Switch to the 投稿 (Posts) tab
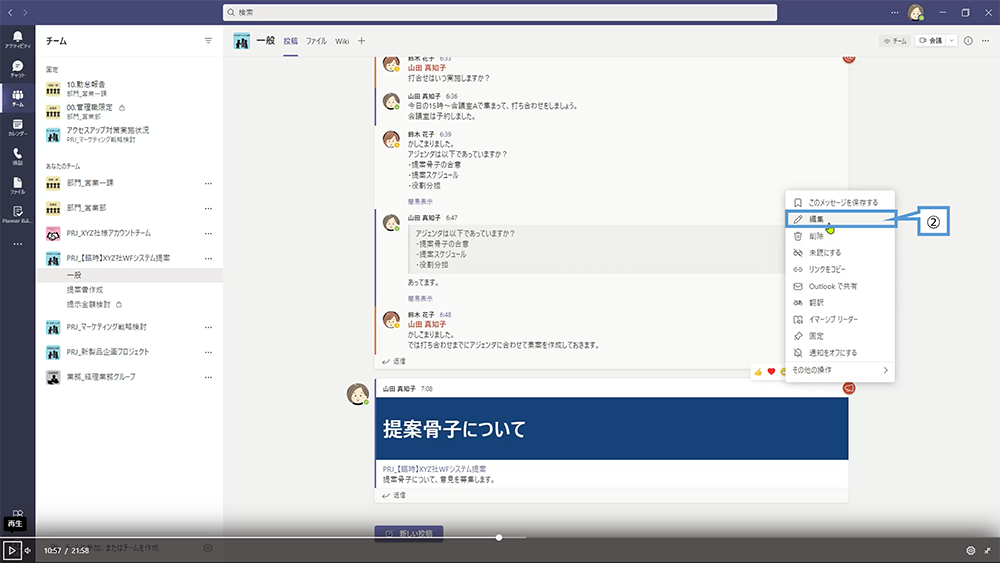 (x=290, y=41)
